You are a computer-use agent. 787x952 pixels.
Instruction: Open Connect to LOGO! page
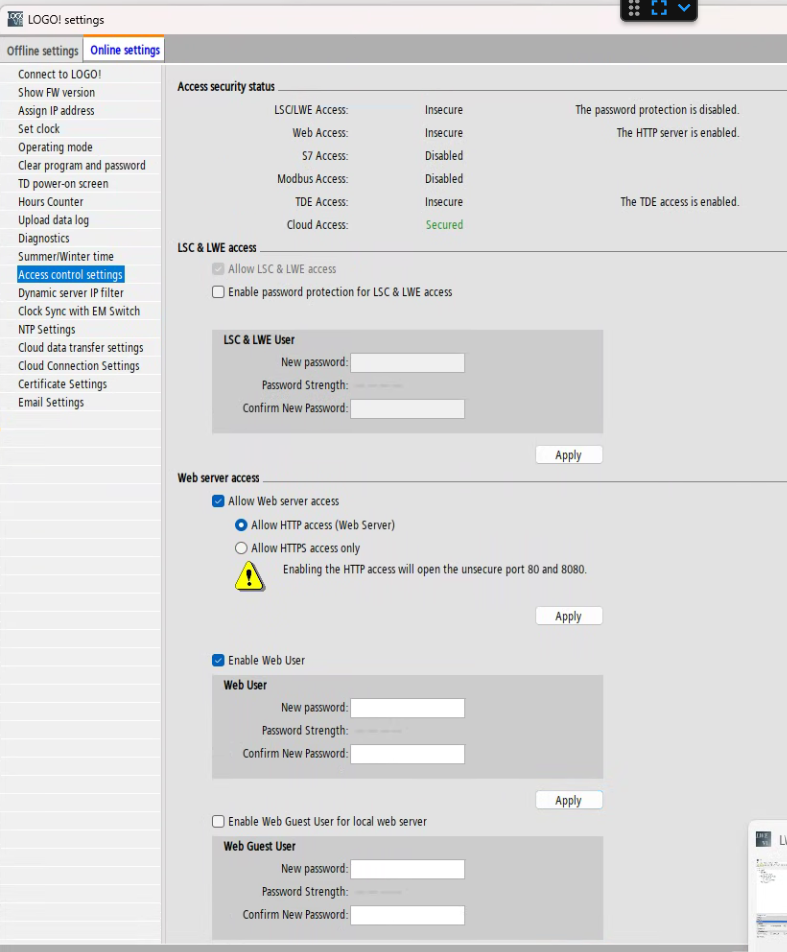60,74
